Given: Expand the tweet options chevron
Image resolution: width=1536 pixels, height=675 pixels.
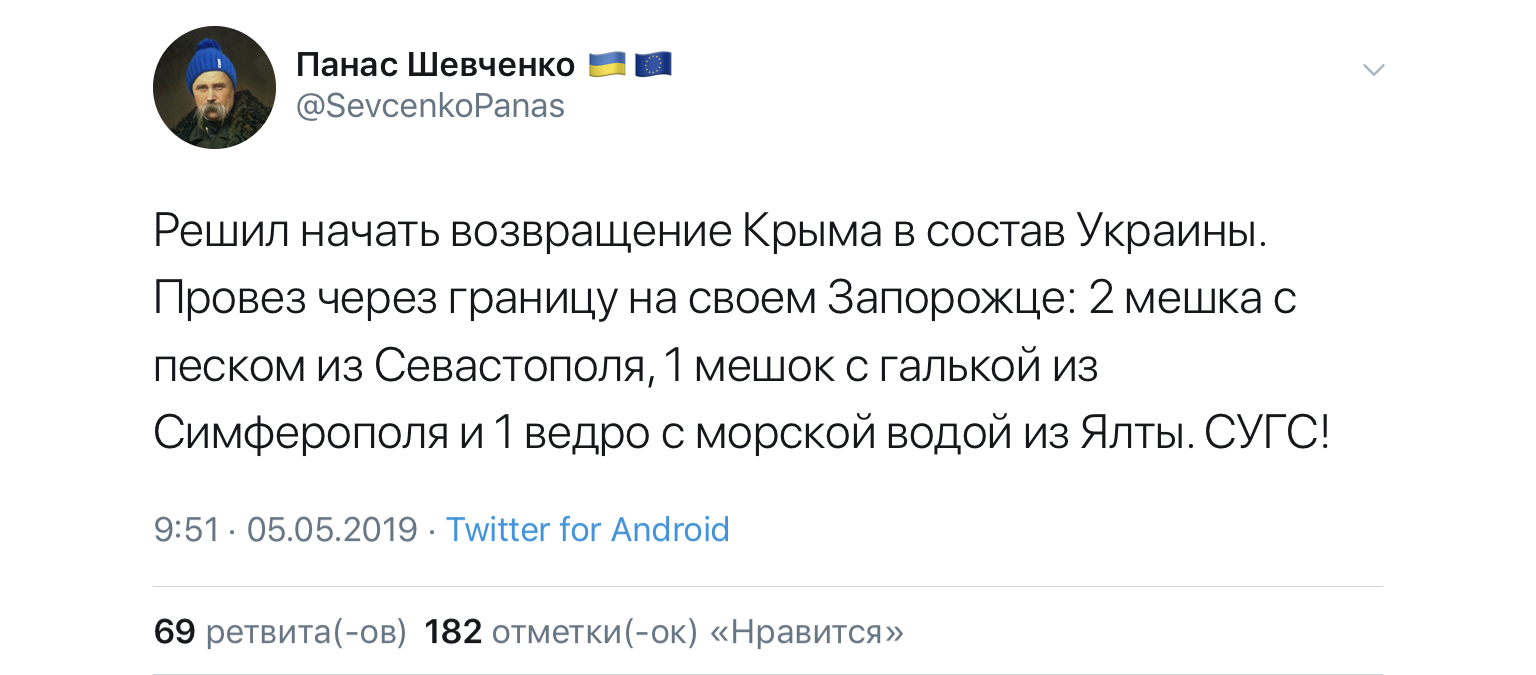Looking at the screenshot, I should pyautogui.click(x=1375, y=69).
